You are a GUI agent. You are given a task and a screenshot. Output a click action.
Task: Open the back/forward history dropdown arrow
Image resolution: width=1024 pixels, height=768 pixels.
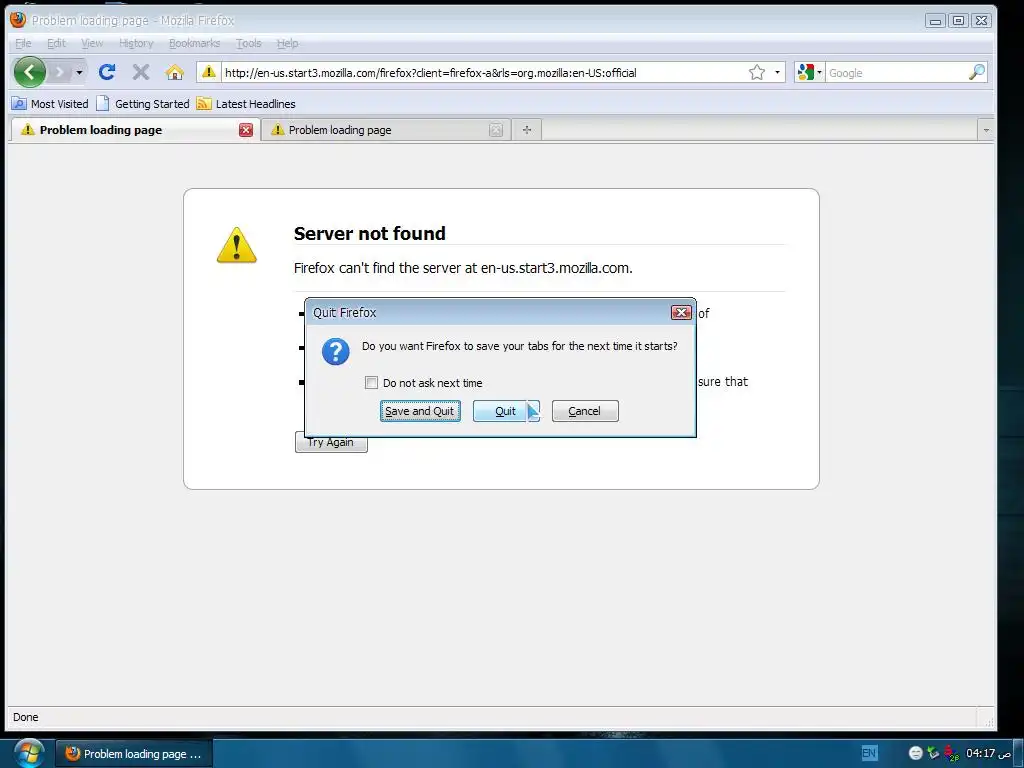[79, 72]
